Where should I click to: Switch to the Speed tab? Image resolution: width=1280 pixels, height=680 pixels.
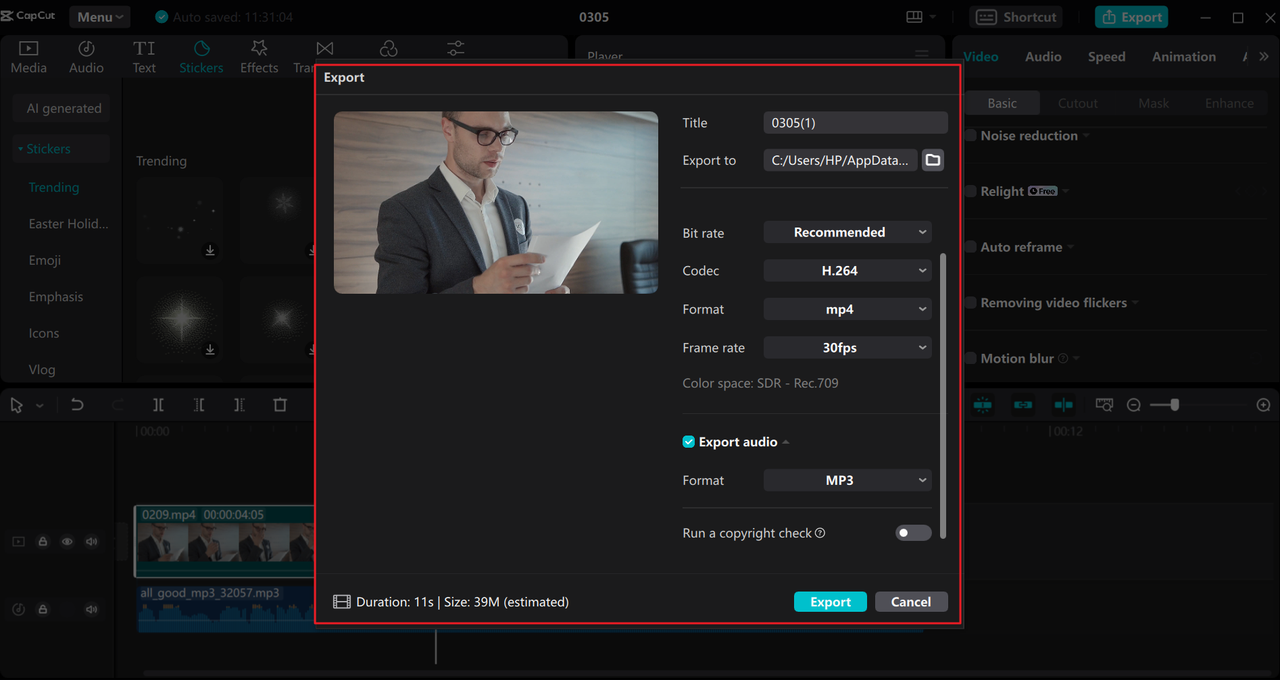tap(1106, 57)
